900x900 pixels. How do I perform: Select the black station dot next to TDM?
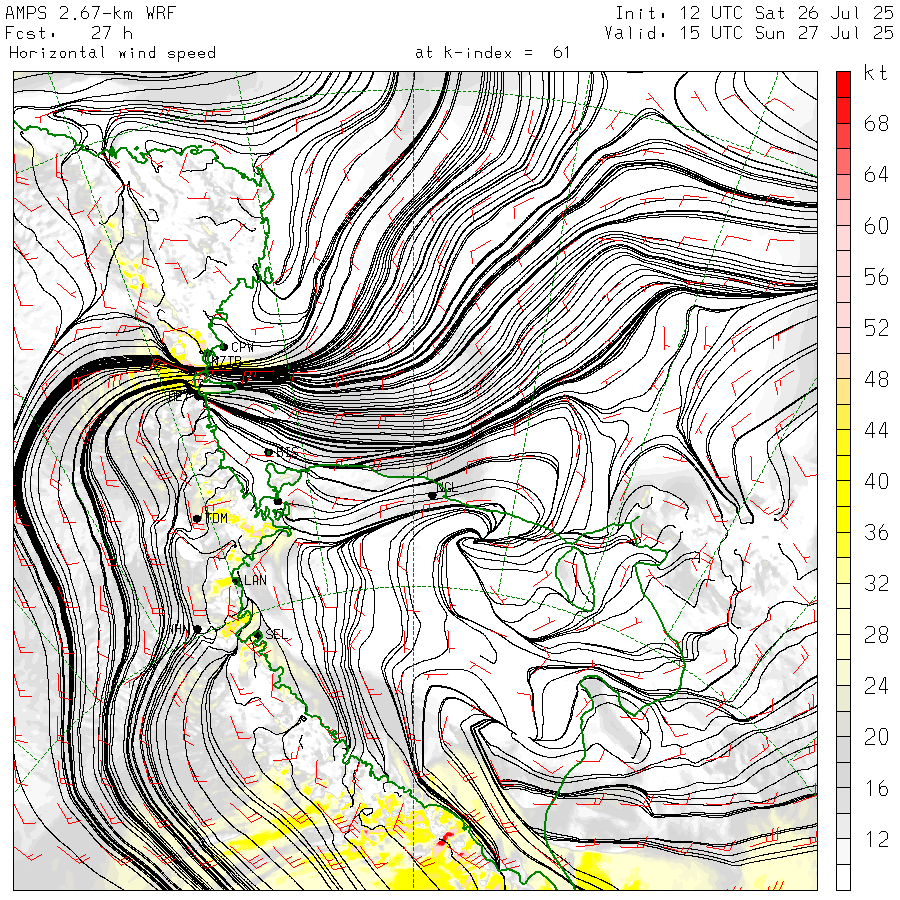[x=197, y=519]
